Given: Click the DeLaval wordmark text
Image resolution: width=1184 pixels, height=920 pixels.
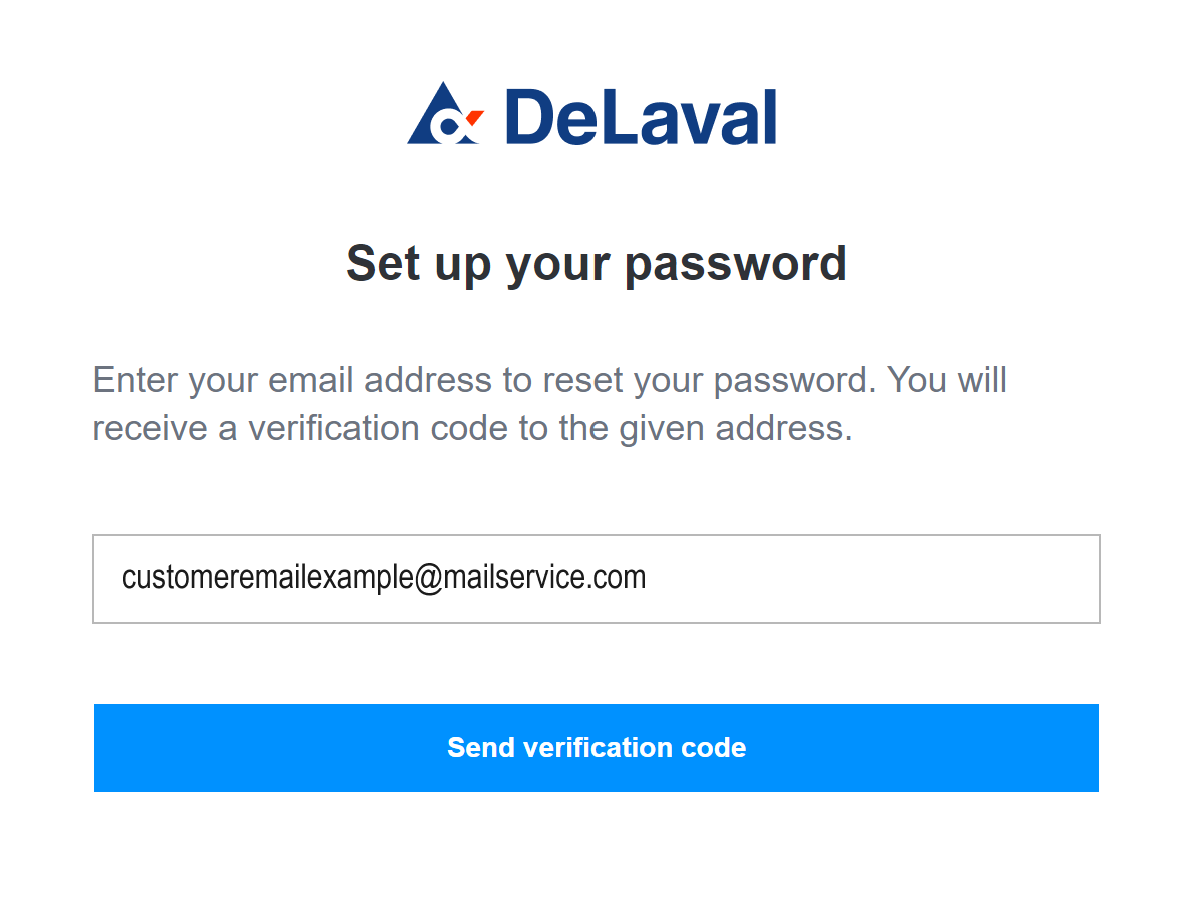Looking at the screenshot, I should pyautogui.click(x=640, y=116).
